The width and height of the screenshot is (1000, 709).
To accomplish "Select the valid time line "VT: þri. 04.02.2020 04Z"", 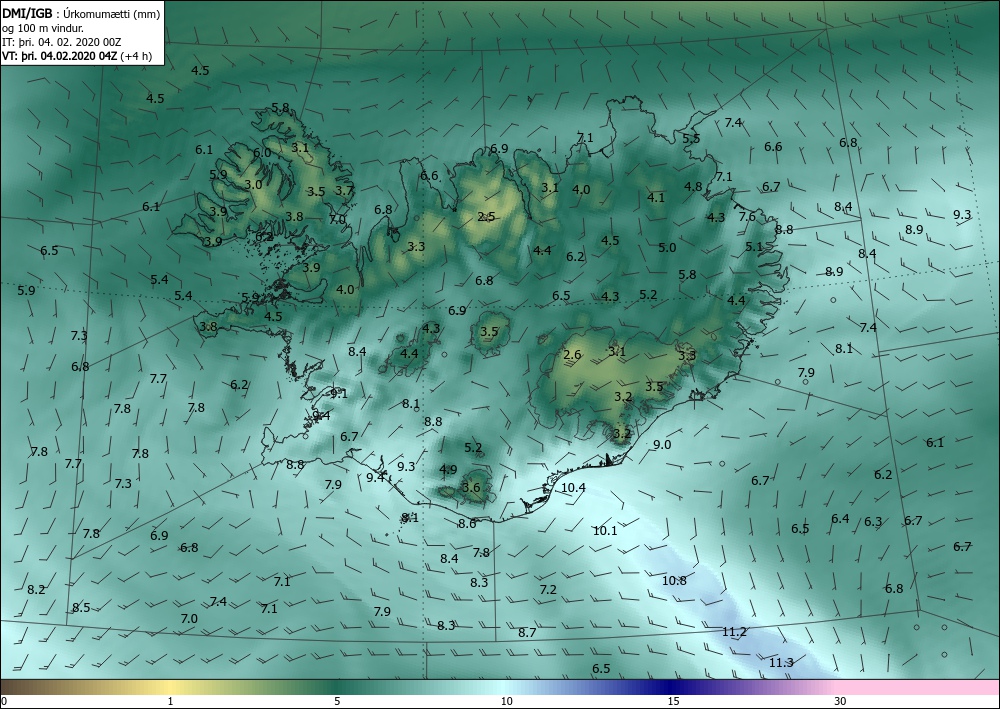I will pyautogui.click(x=60, y=56).
